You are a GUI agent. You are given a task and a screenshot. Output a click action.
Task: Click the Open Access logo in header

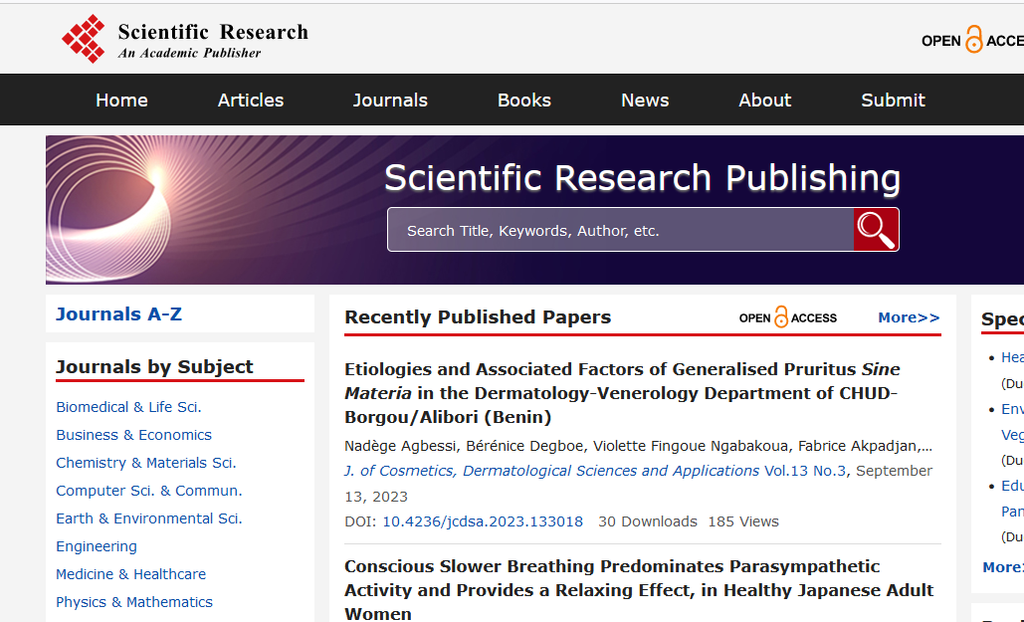972,41
